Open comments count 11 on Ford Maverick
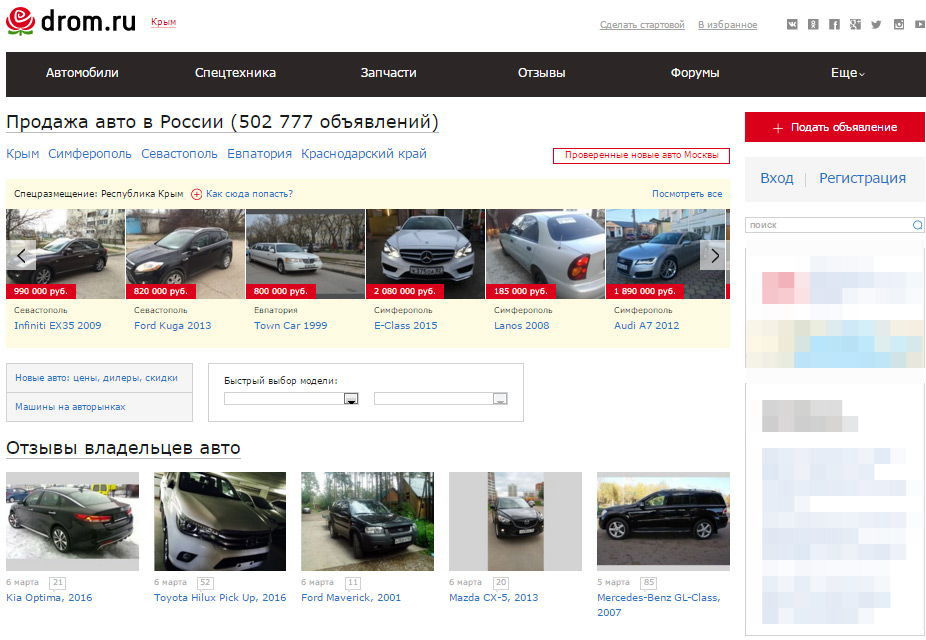Viewport: 926px width, 640px height. (x=353, y=583)
